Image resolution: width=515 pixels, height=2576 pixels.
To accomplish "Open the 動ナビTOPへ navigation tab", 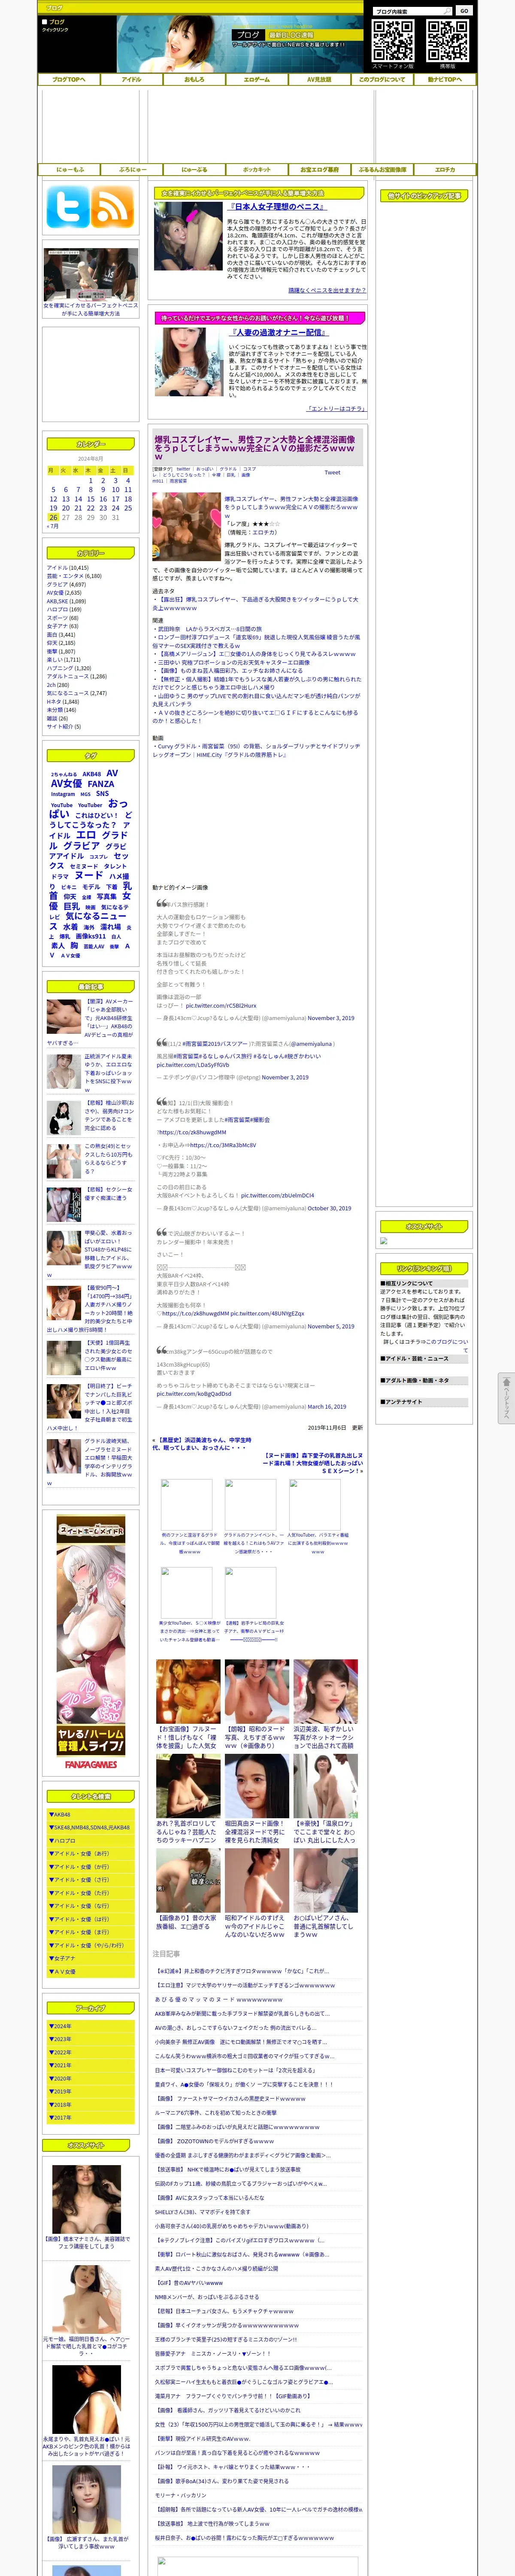I will pos(444,79).
